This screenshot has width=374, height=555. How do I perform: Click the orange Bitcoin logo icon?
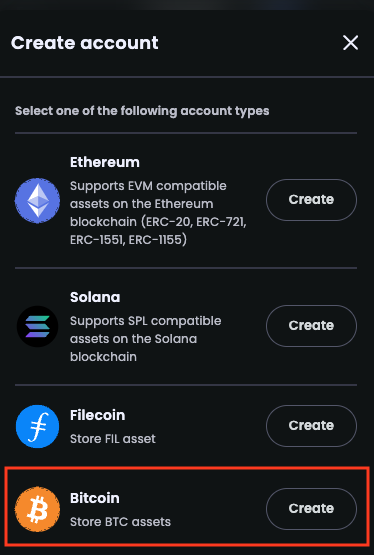[x=37, y=509]
